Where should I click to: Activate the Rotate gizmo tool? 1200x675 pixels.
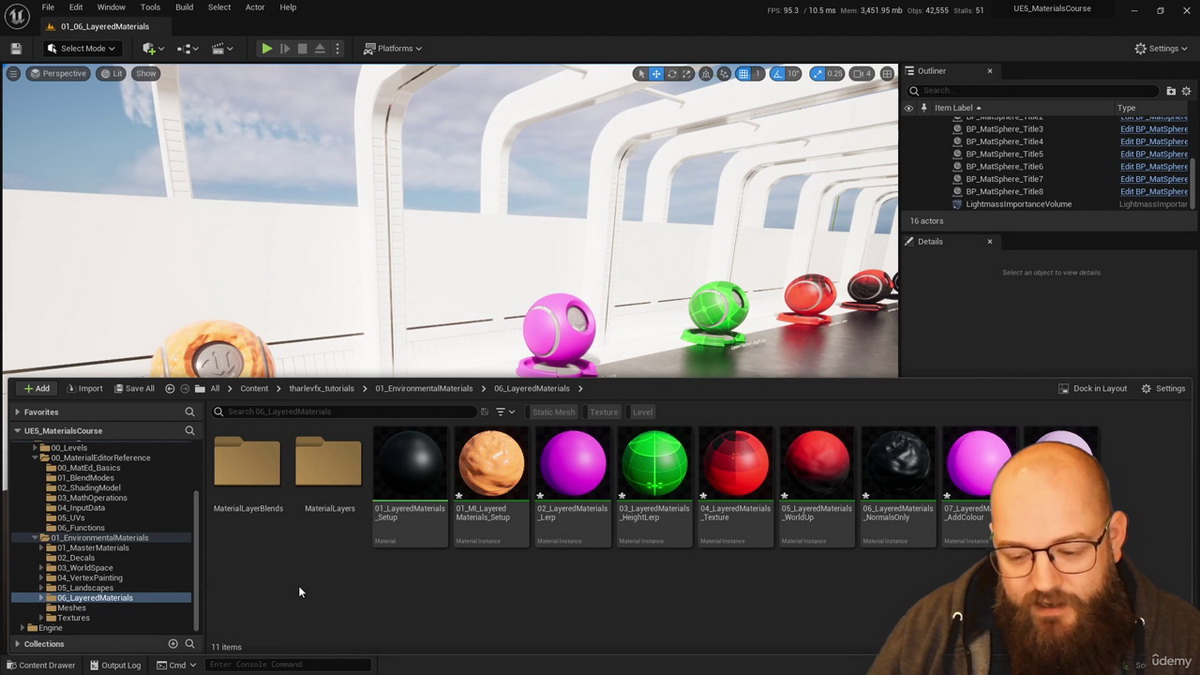tap(671, 74)
